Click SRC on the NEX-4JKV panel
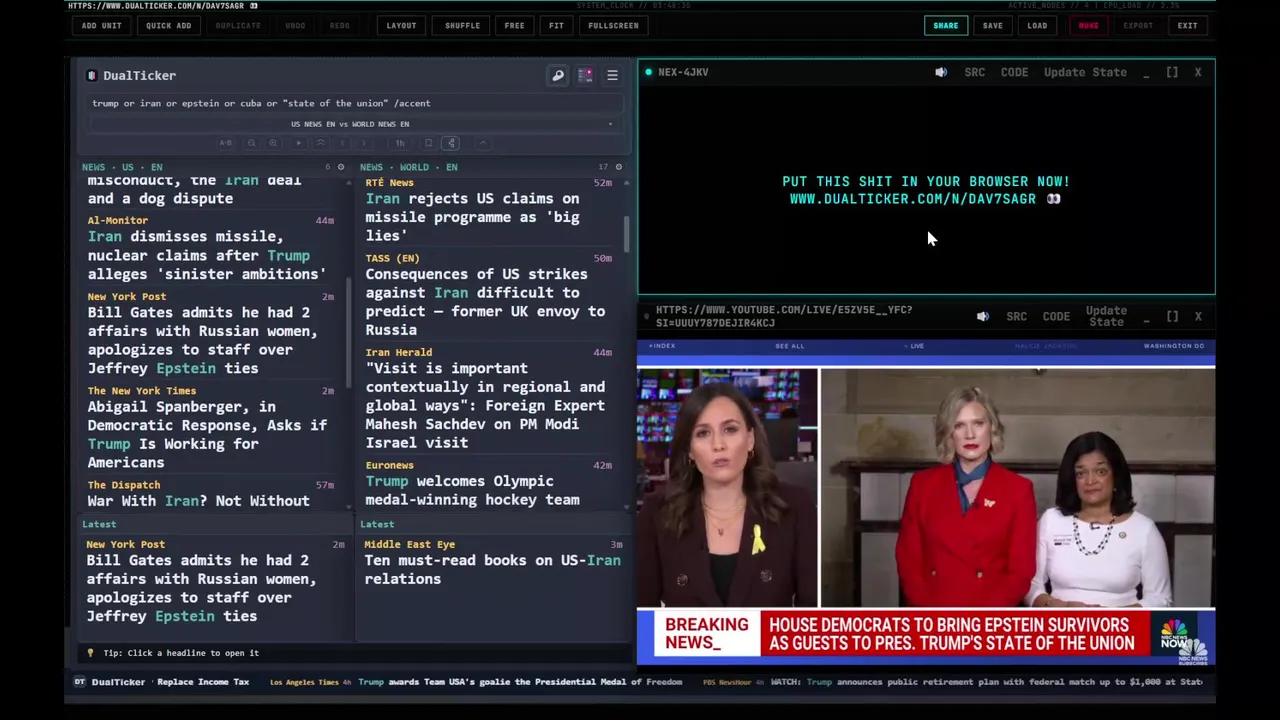This screenshot has width=1280, height=720. (x=975, y=72)
